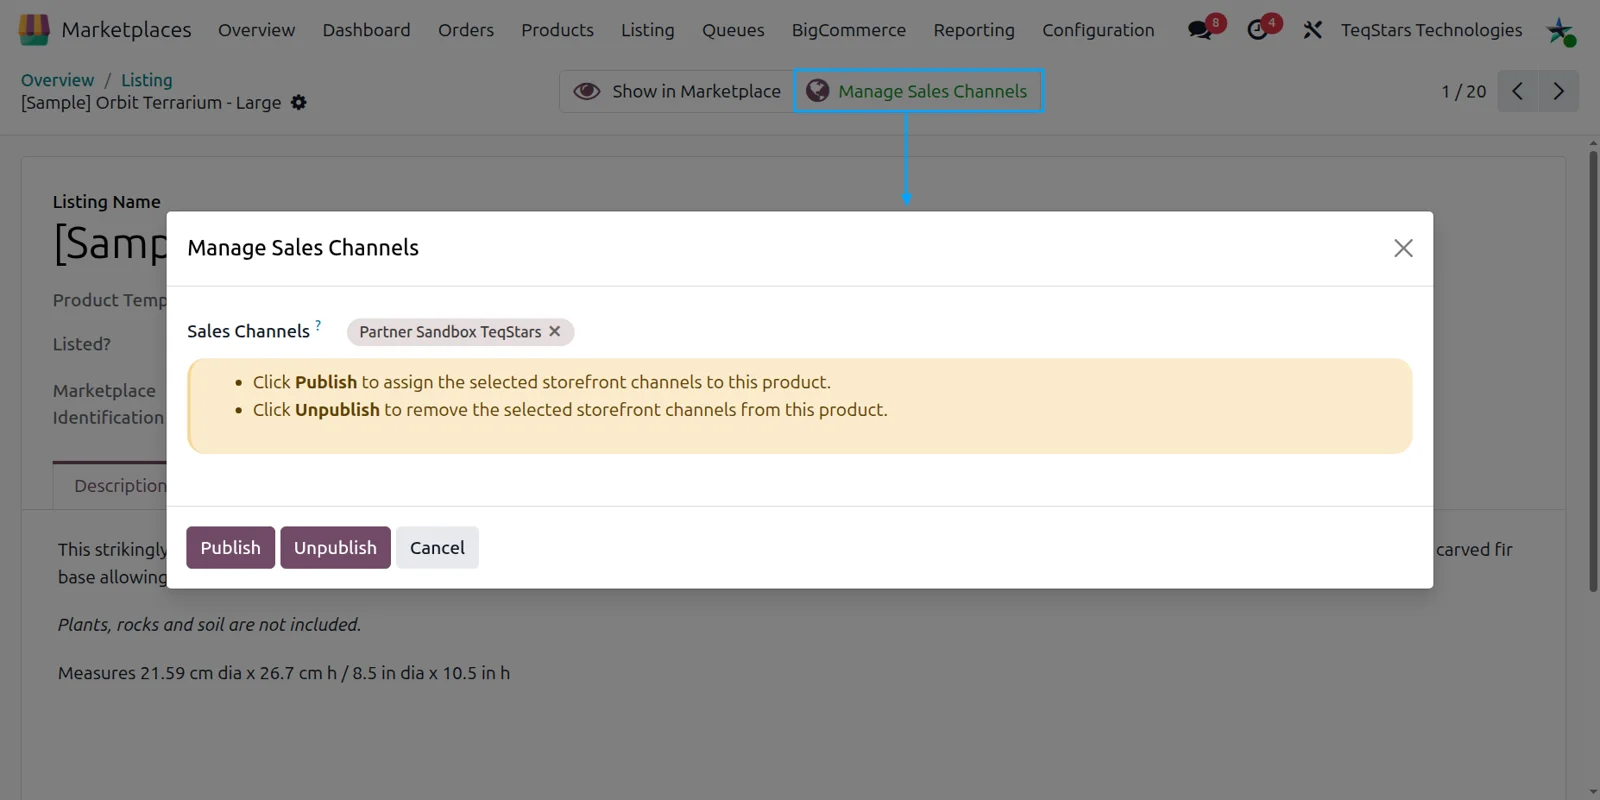
Task: Open the debug tools wrench icon
Action: coord(1312,30)
